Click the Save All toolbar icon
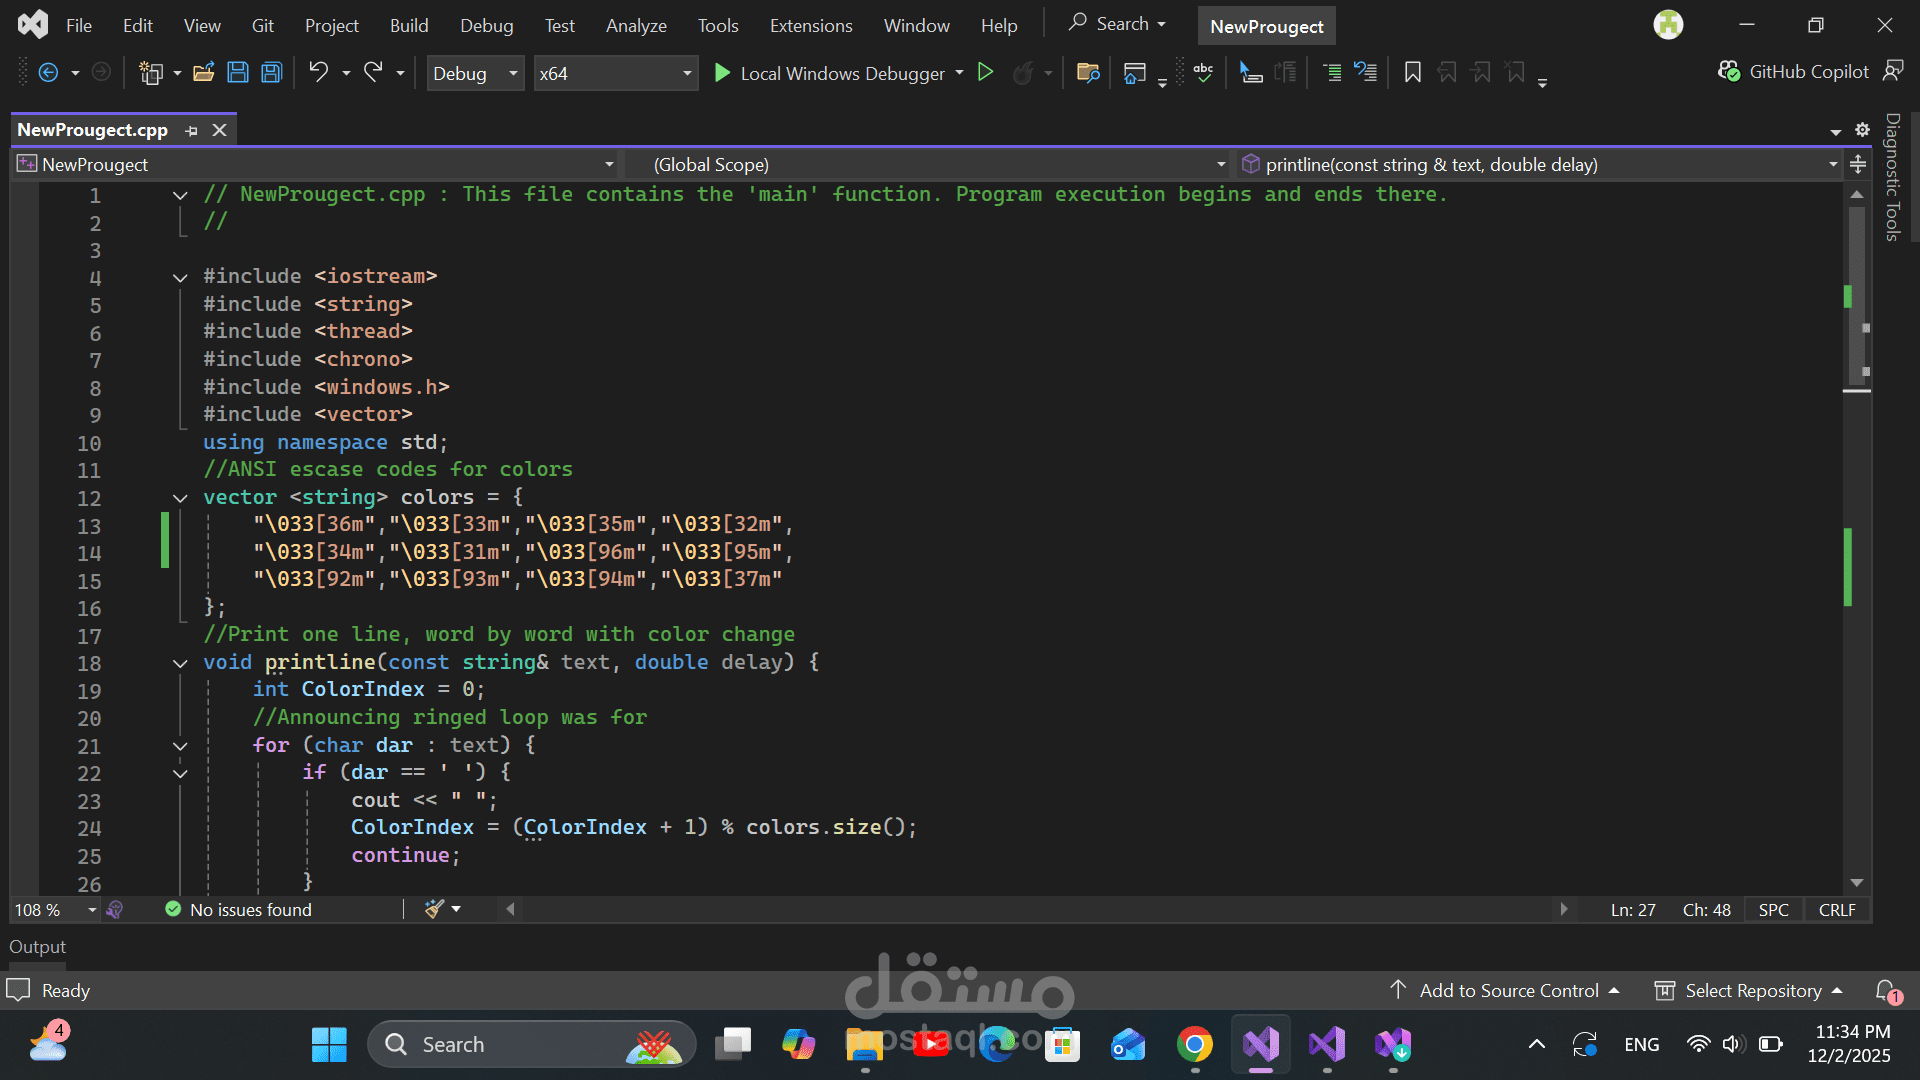Image resolution: width=1920 pixels, height=1080 pixels. [271, 72]
